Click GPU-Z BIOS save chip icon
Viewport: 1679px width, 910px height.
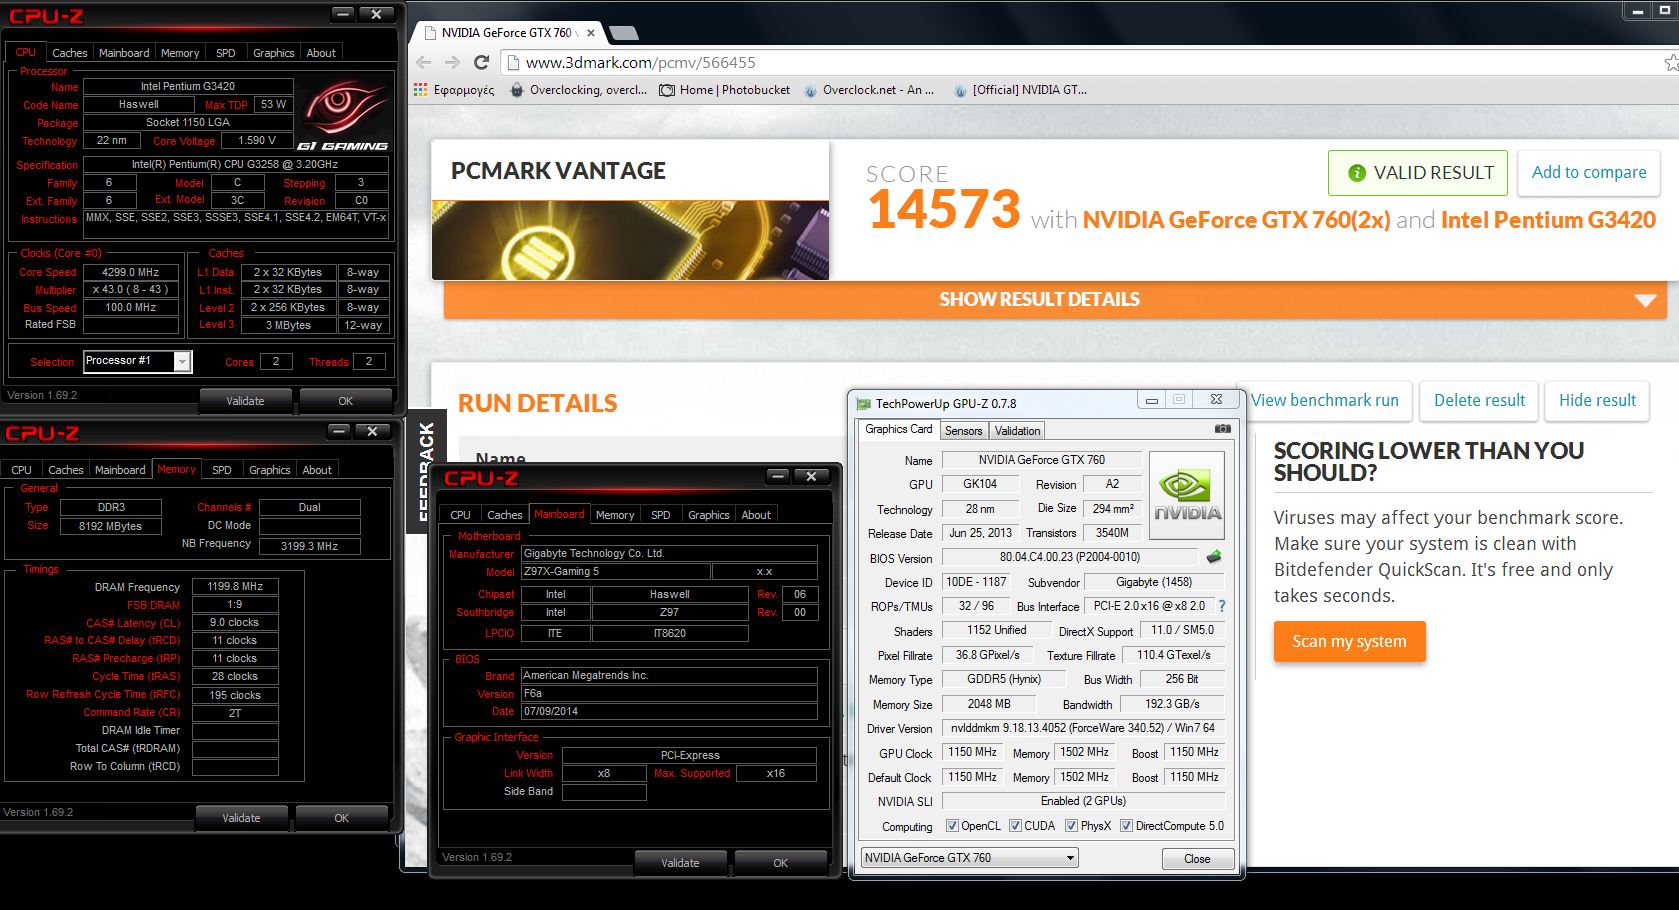1214,557
